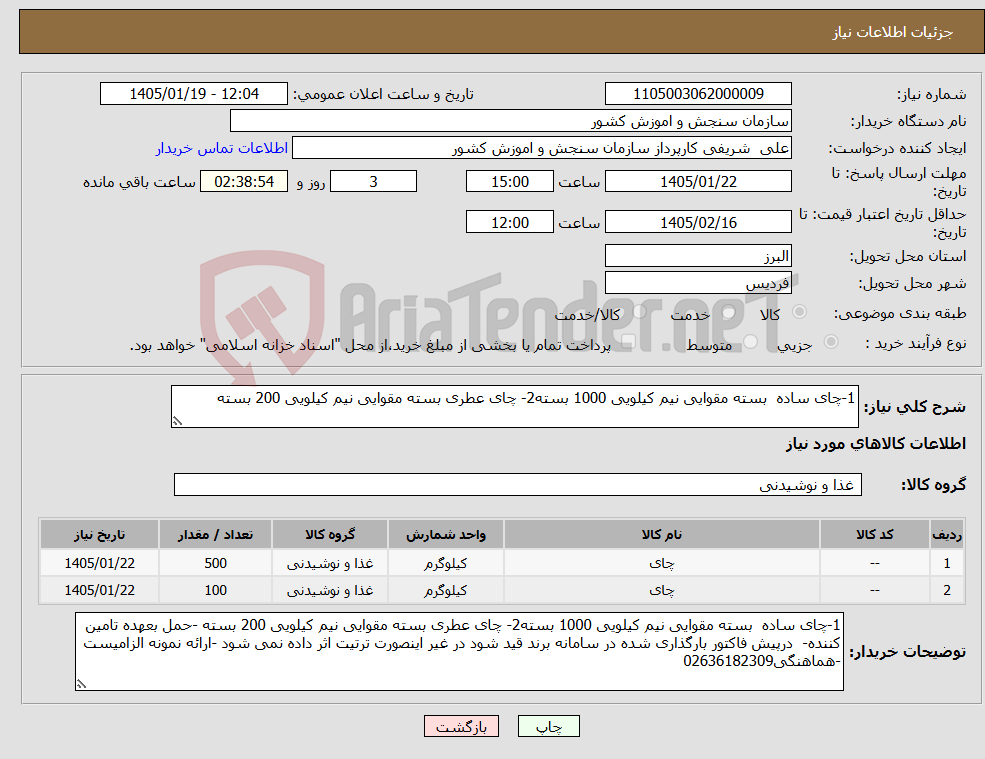Click the تاریخ نیاز column header
The width and height of the screenshot is (985, 759).
point(99,534)
